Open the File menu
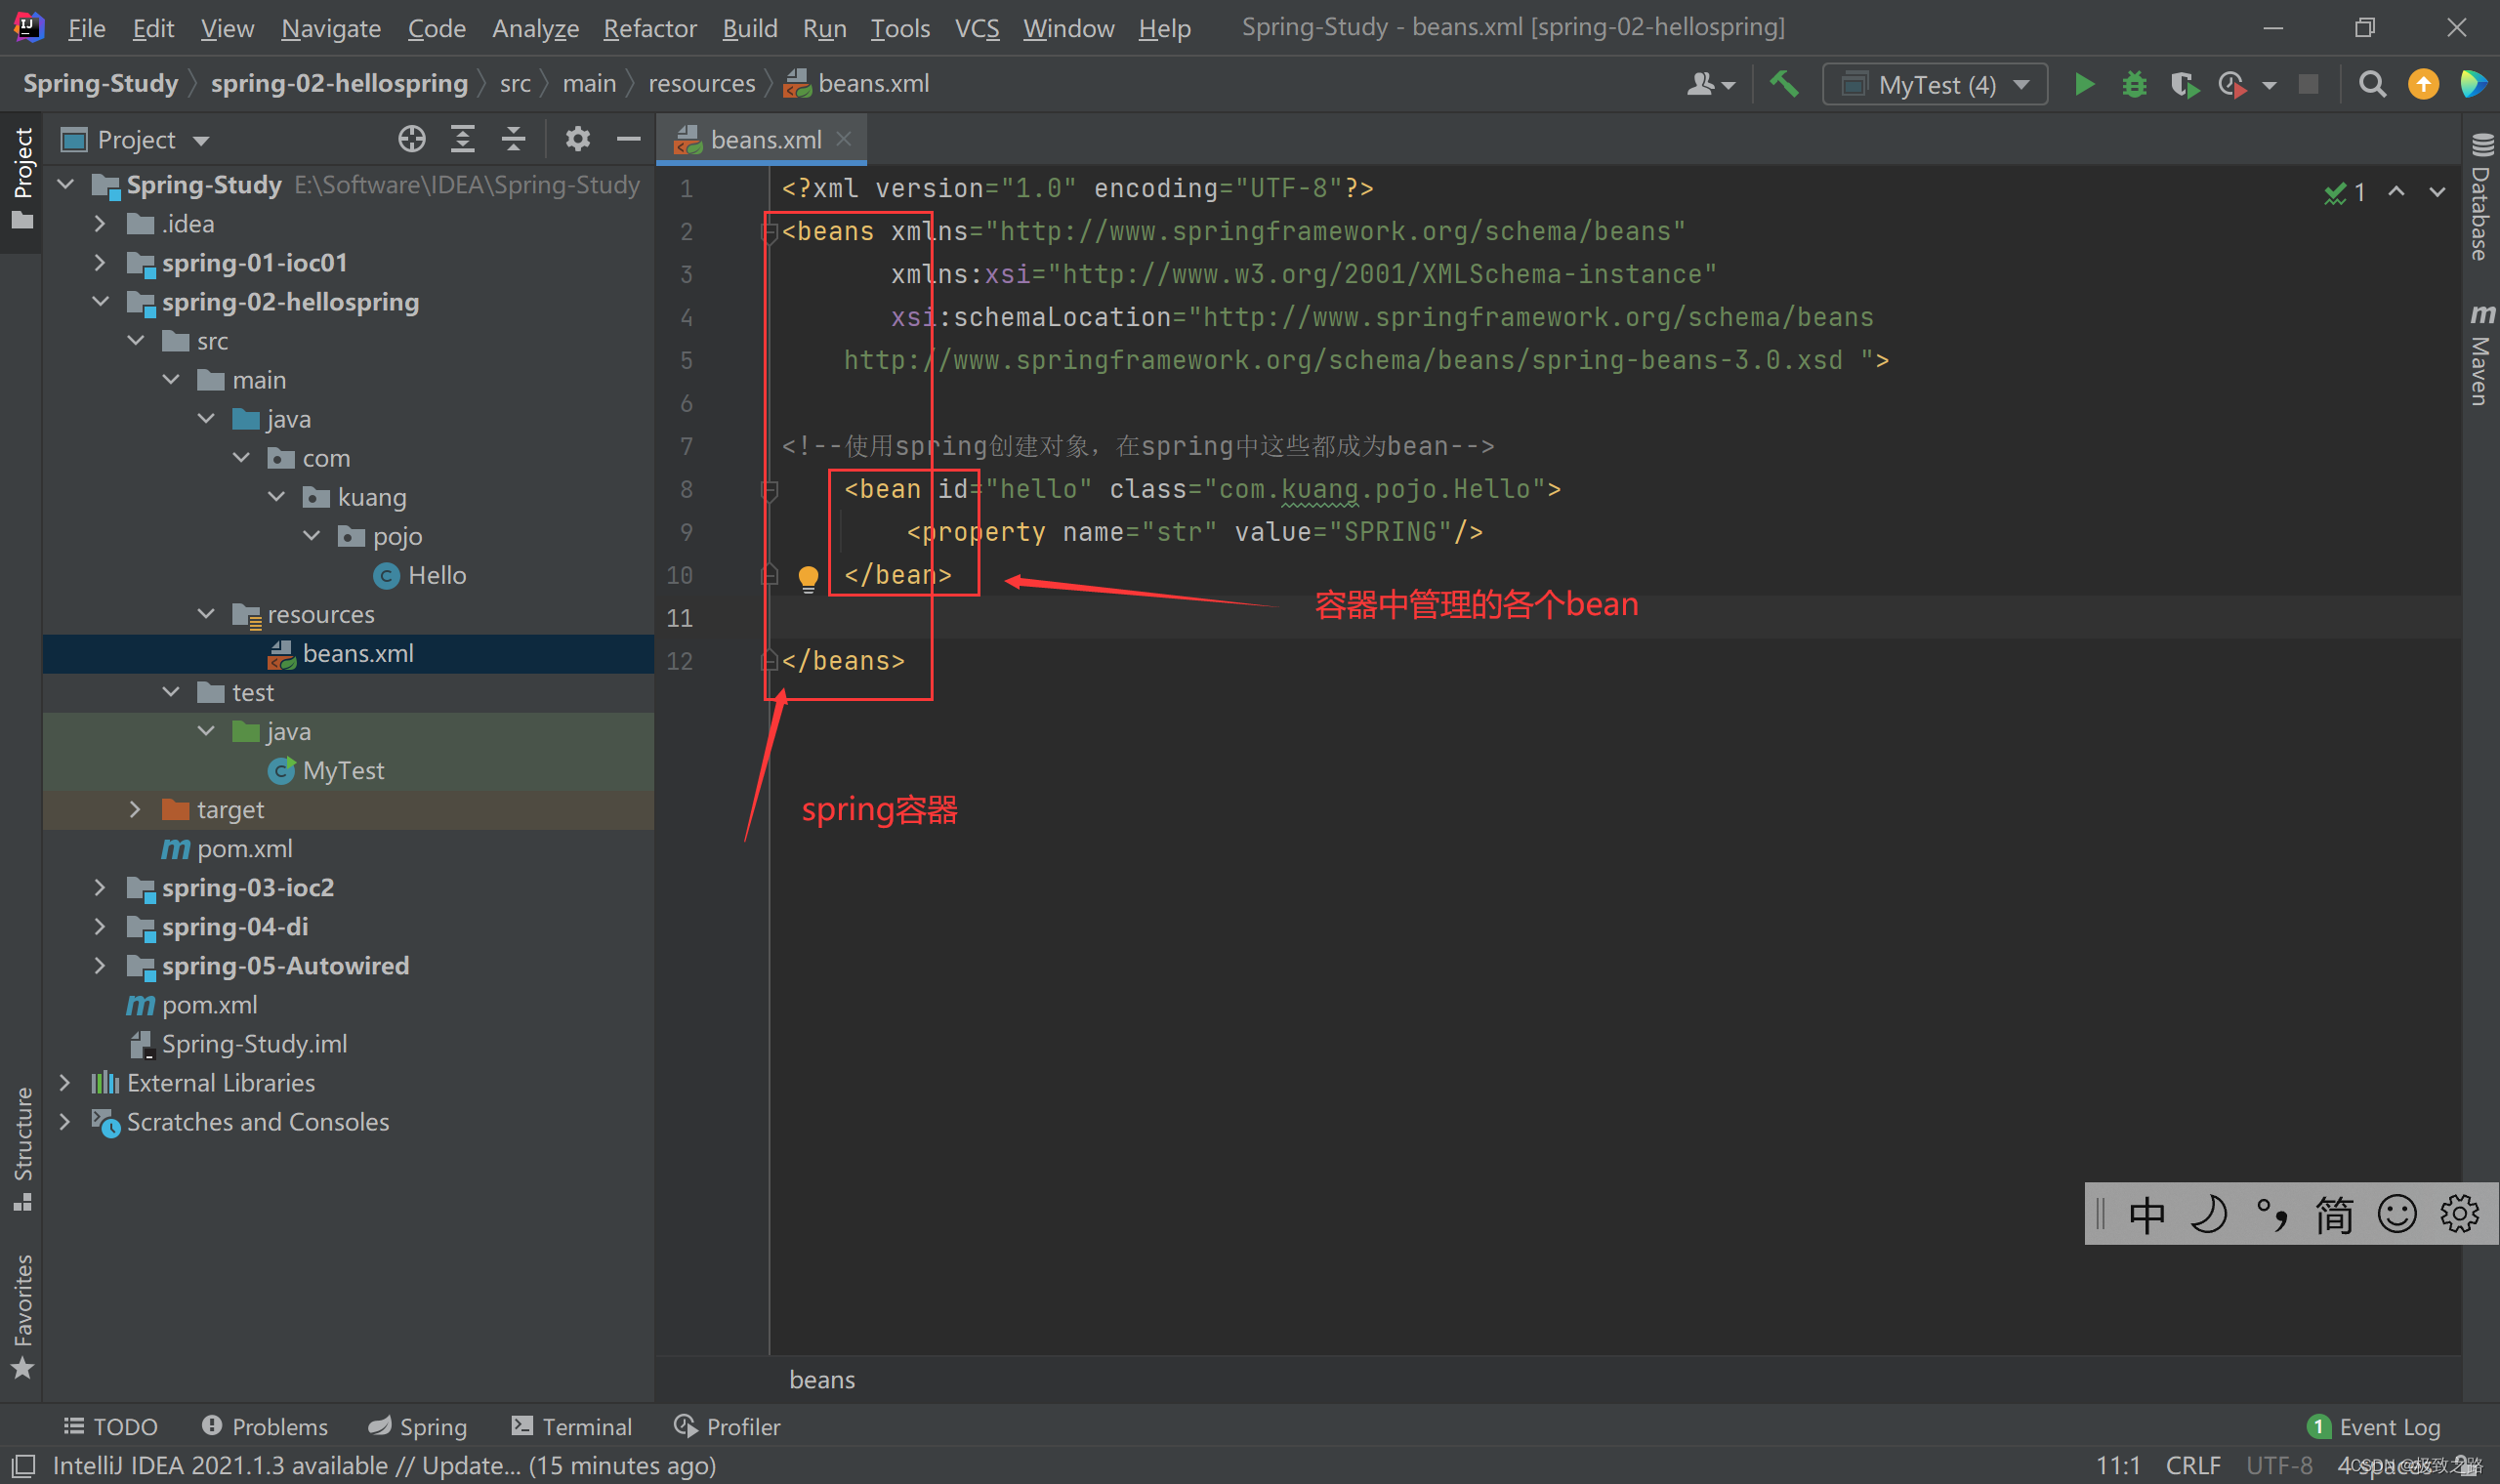Image resolution: width=2500 pixels, height=1484 pixels. [x=86, y=28]
